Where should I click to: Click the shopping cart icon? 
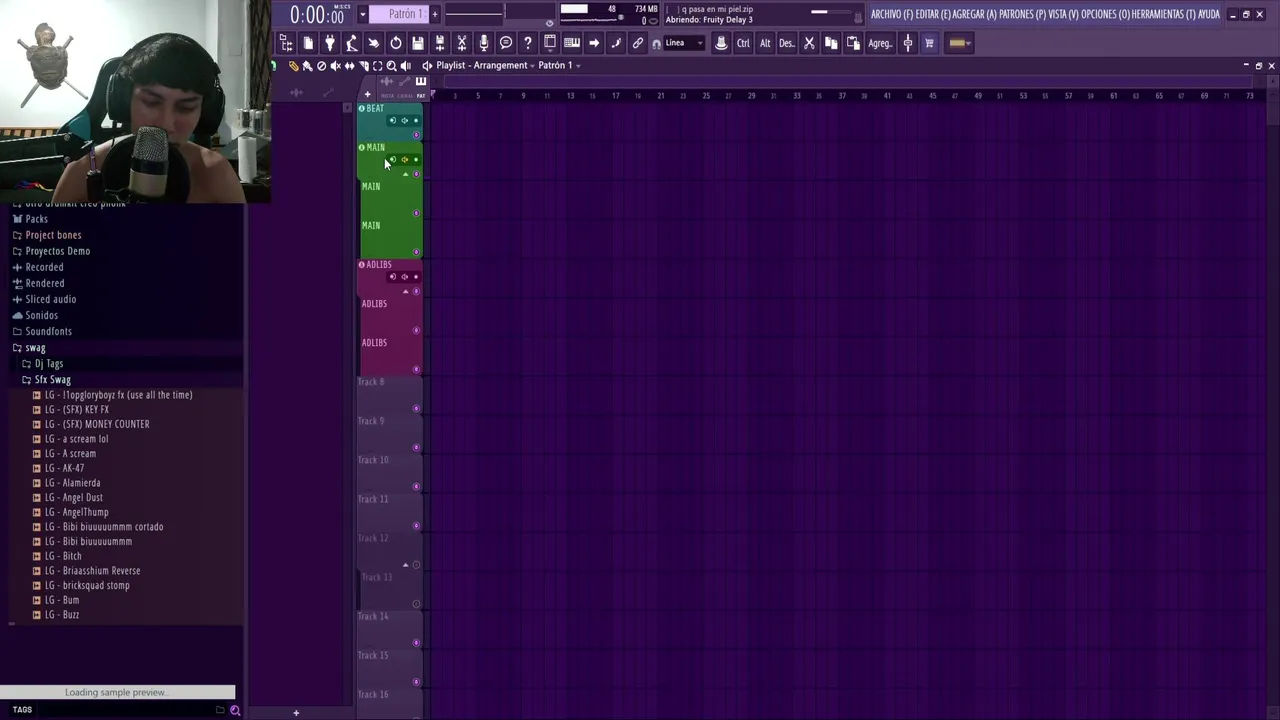(x=929, y=43)
